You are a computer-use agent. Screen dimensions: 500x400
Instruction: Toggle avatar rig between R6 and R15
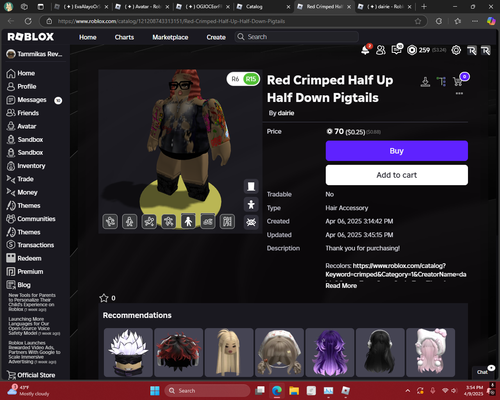click(x=243, y=79)
